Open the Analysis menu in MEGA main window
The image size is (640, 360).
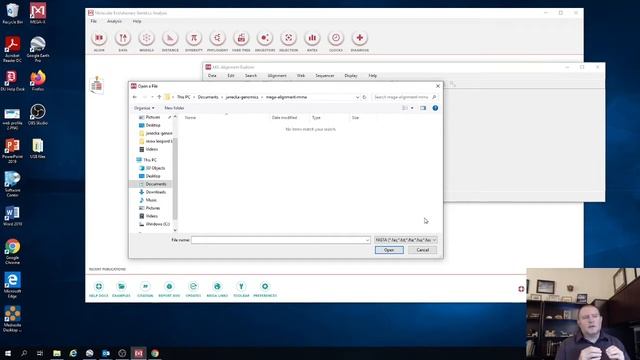click(x=114, y=21)
